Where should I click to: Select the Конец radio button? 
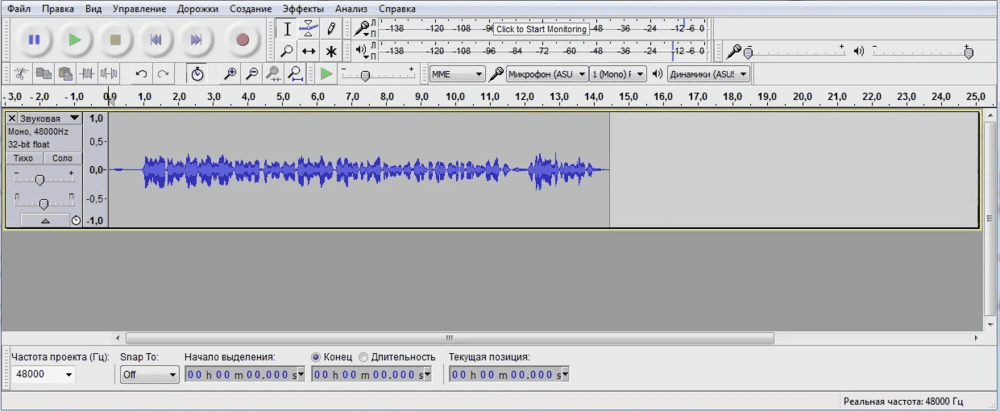pos(316,357)
